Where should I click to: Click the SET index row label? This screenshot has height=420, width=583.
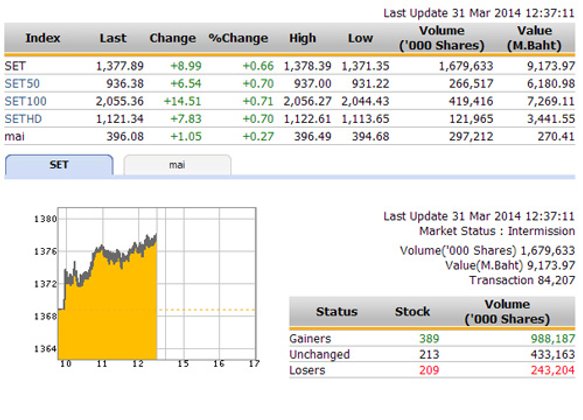(x=15, y=66)
